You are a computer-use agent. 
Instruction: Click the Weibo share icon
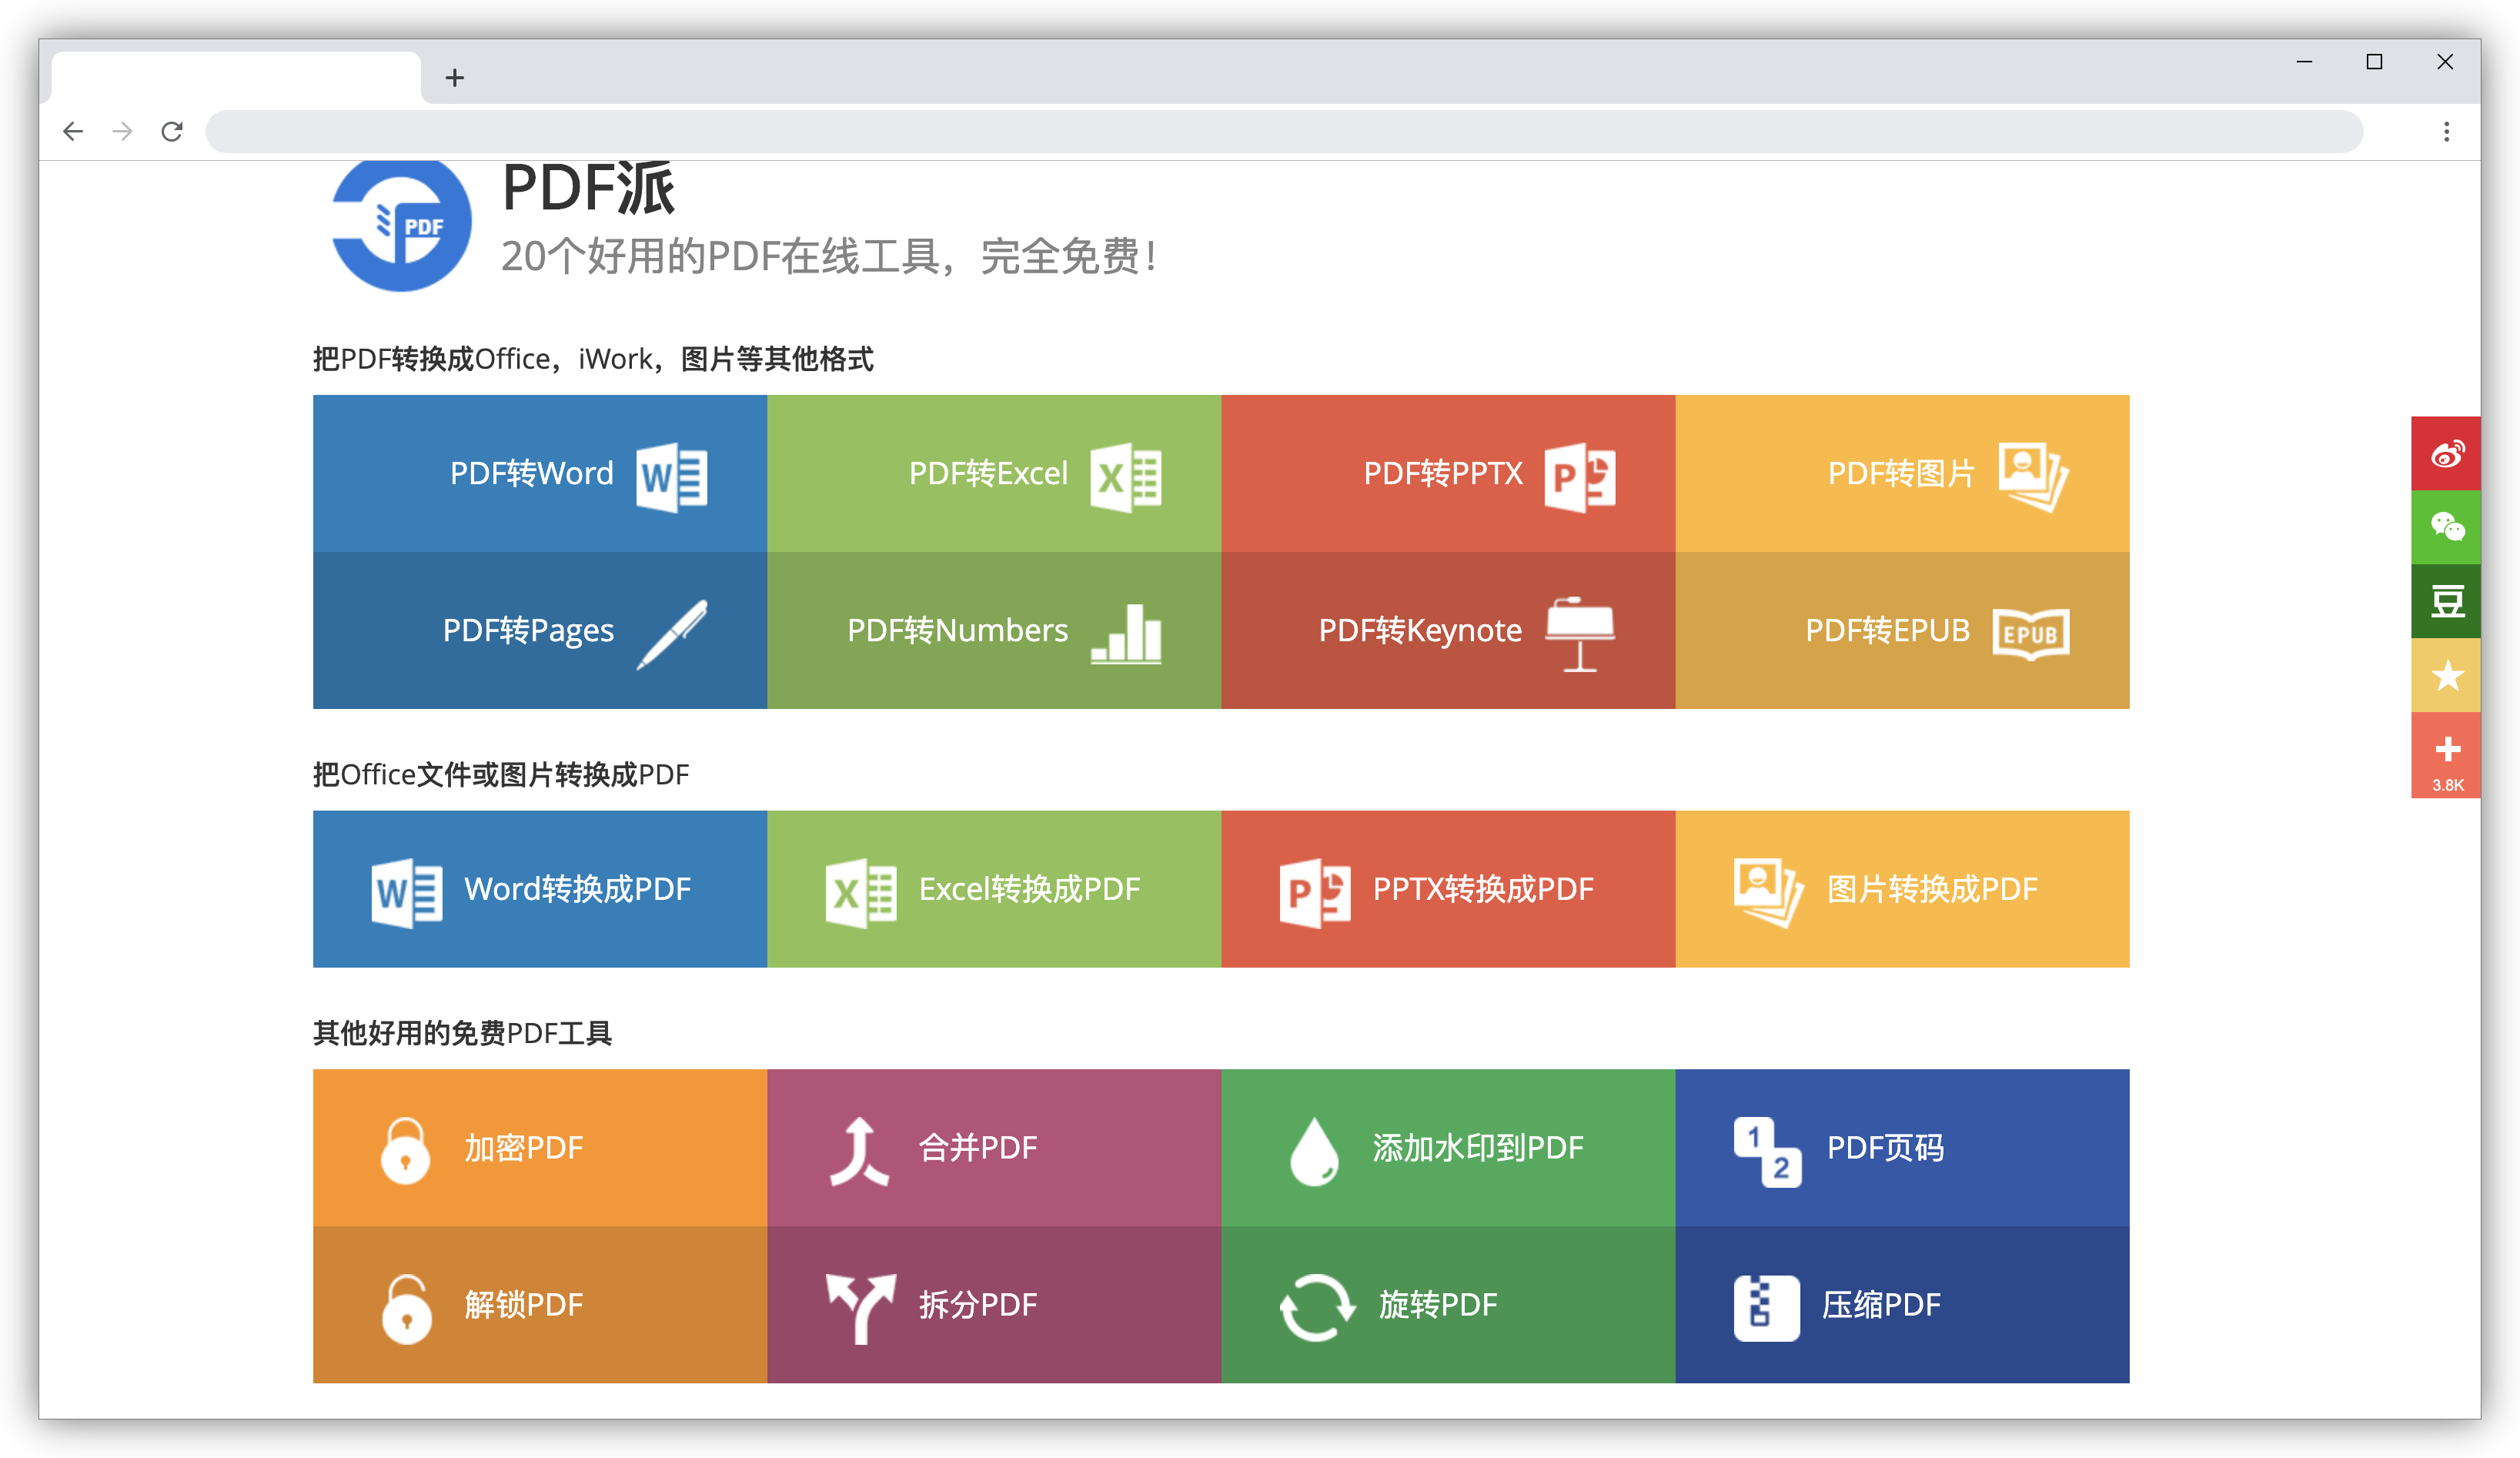[x=2446, y=454]
